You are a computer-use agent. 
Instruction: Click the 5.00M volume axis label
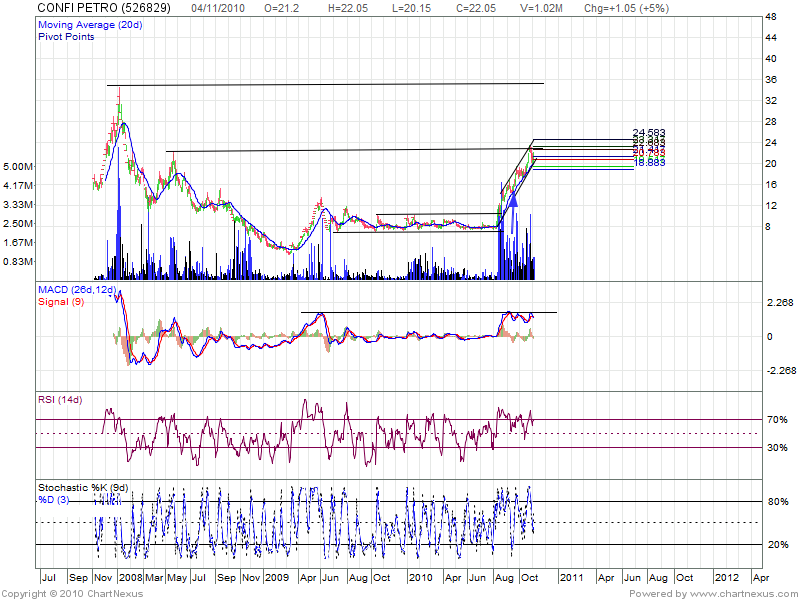click(x=18, y=165)
